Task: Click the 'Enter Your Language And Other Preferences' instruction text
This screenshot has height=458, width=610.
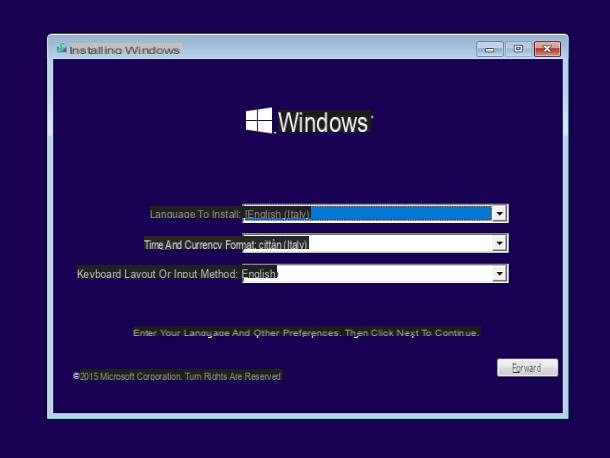Action: click(306, 333)
